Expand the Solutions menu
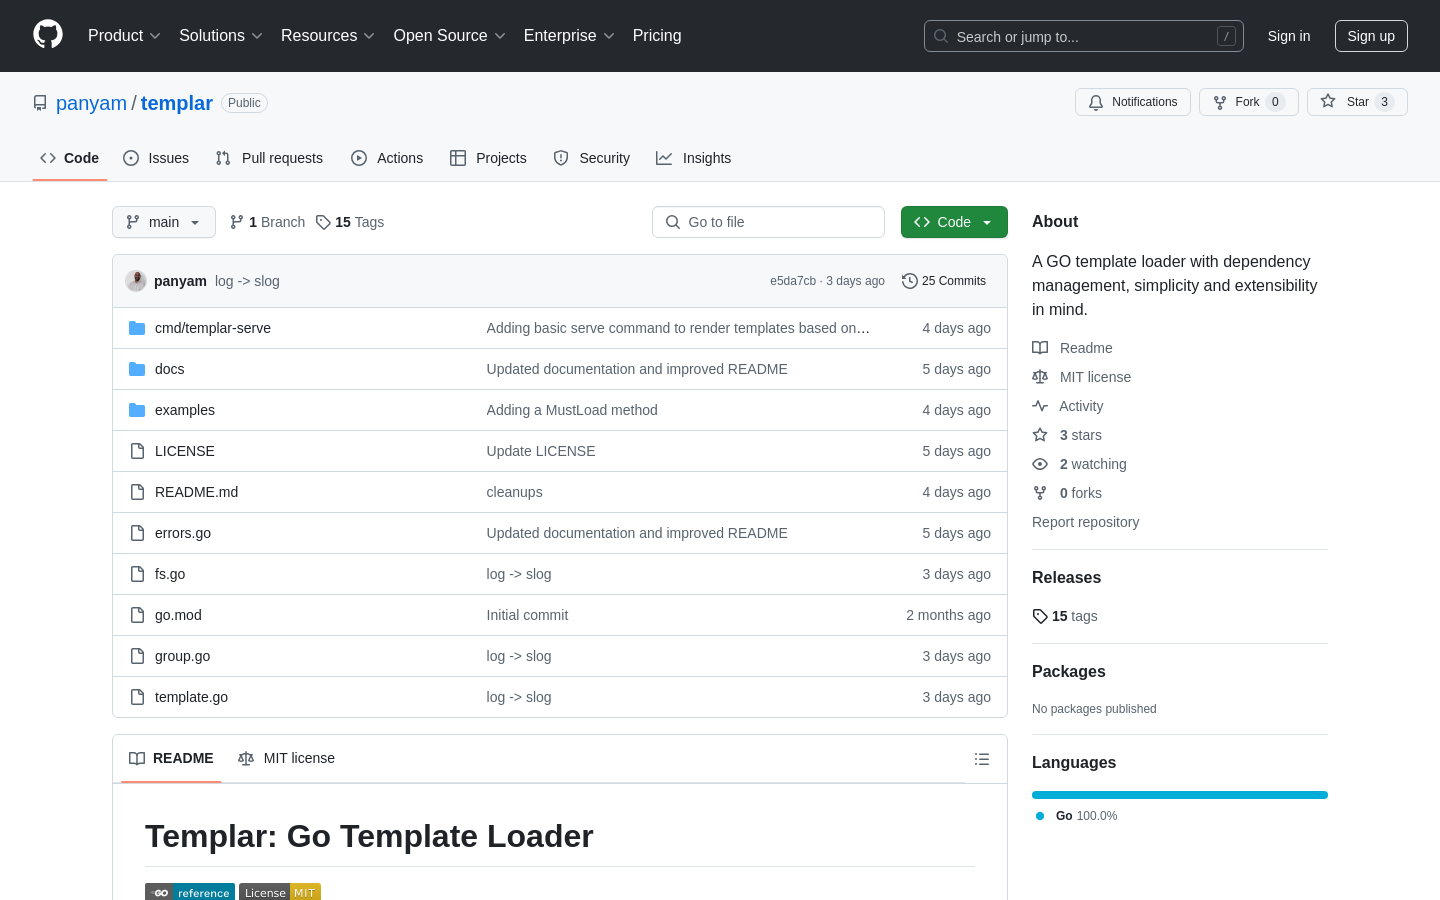This screenshot has width=1440, height=900. click(x=221, y=36)
